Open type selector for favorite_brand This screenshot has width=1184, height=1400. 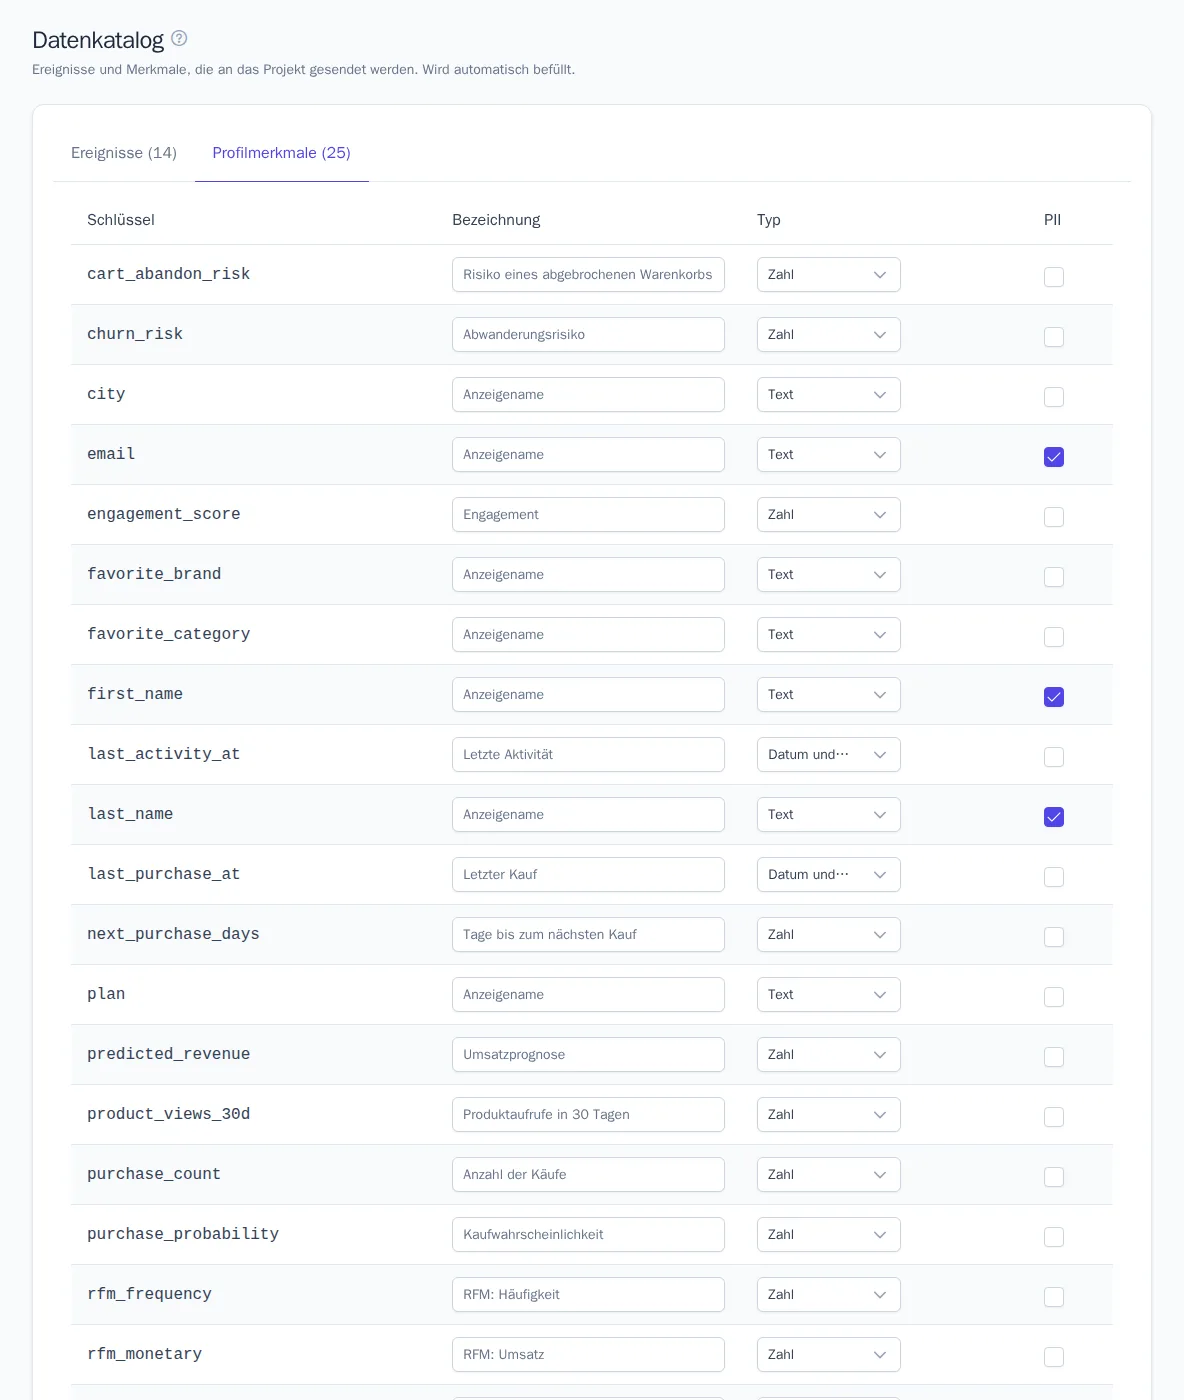[x=829, y=575]
